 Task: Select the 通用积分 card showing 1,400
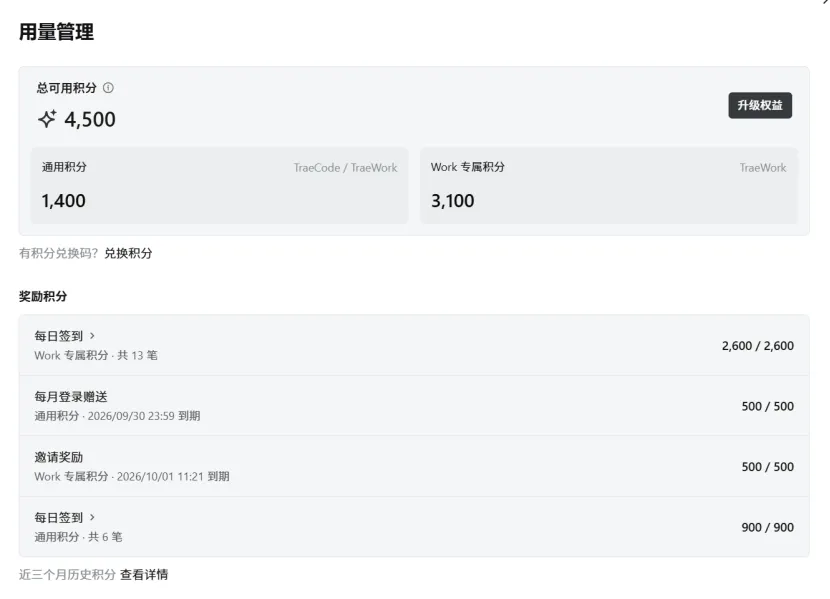coord(219,185)
